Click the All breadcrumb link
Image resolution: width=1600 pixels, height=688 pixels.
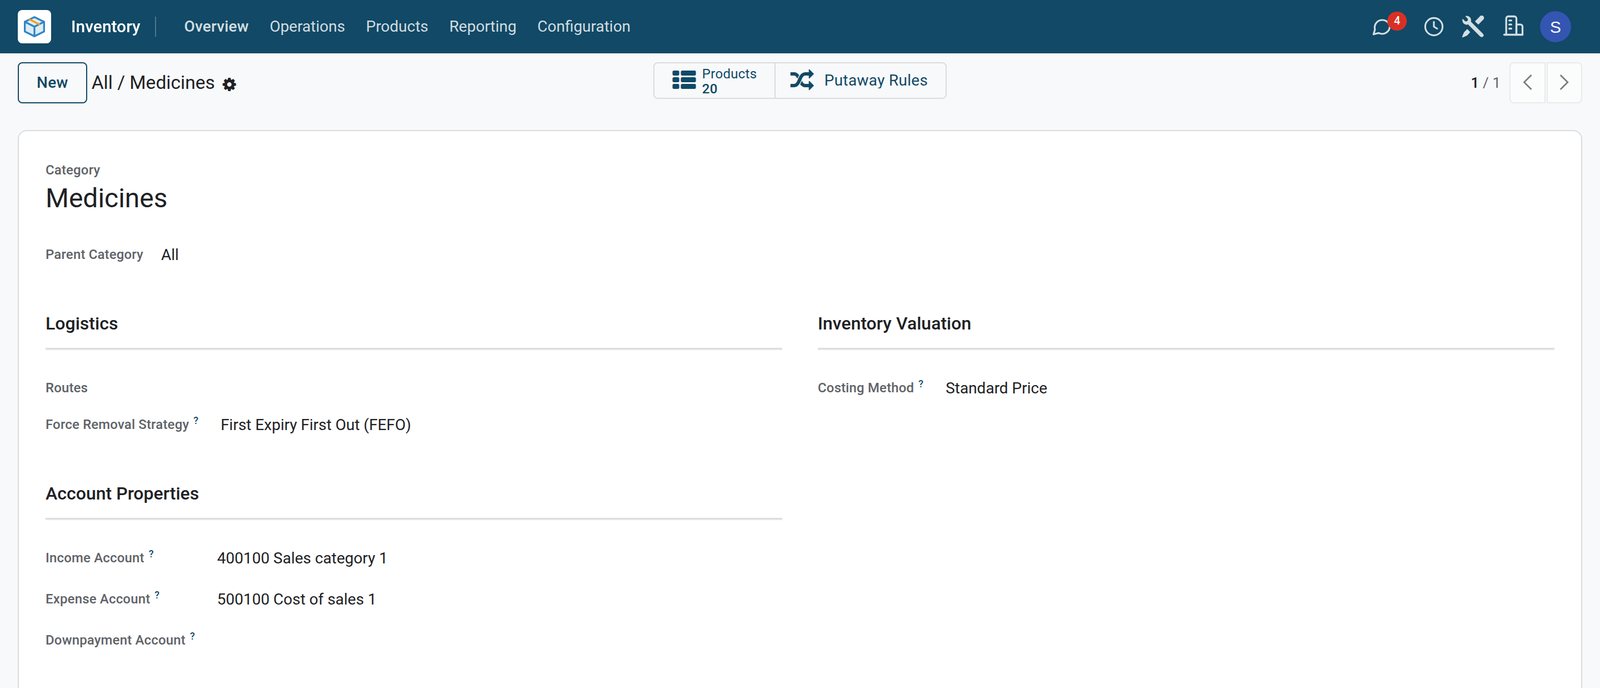(x=102, y=83)
